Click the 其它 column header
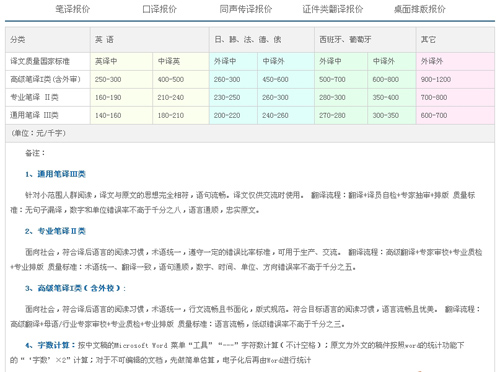Screen dimensions: 500x372 455,40
